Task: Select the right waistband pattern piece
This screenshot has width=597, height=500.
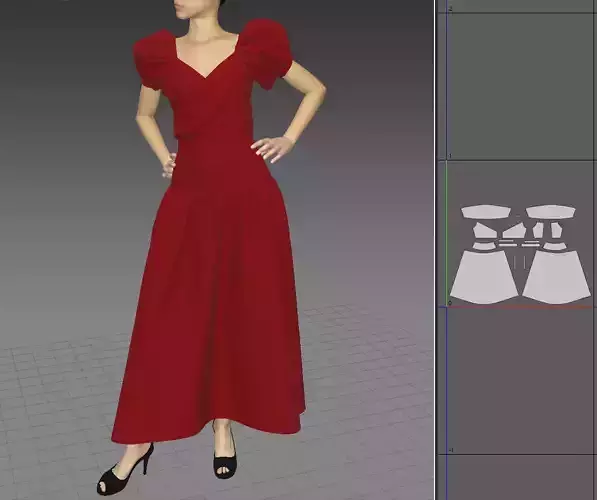Action: 555,246
